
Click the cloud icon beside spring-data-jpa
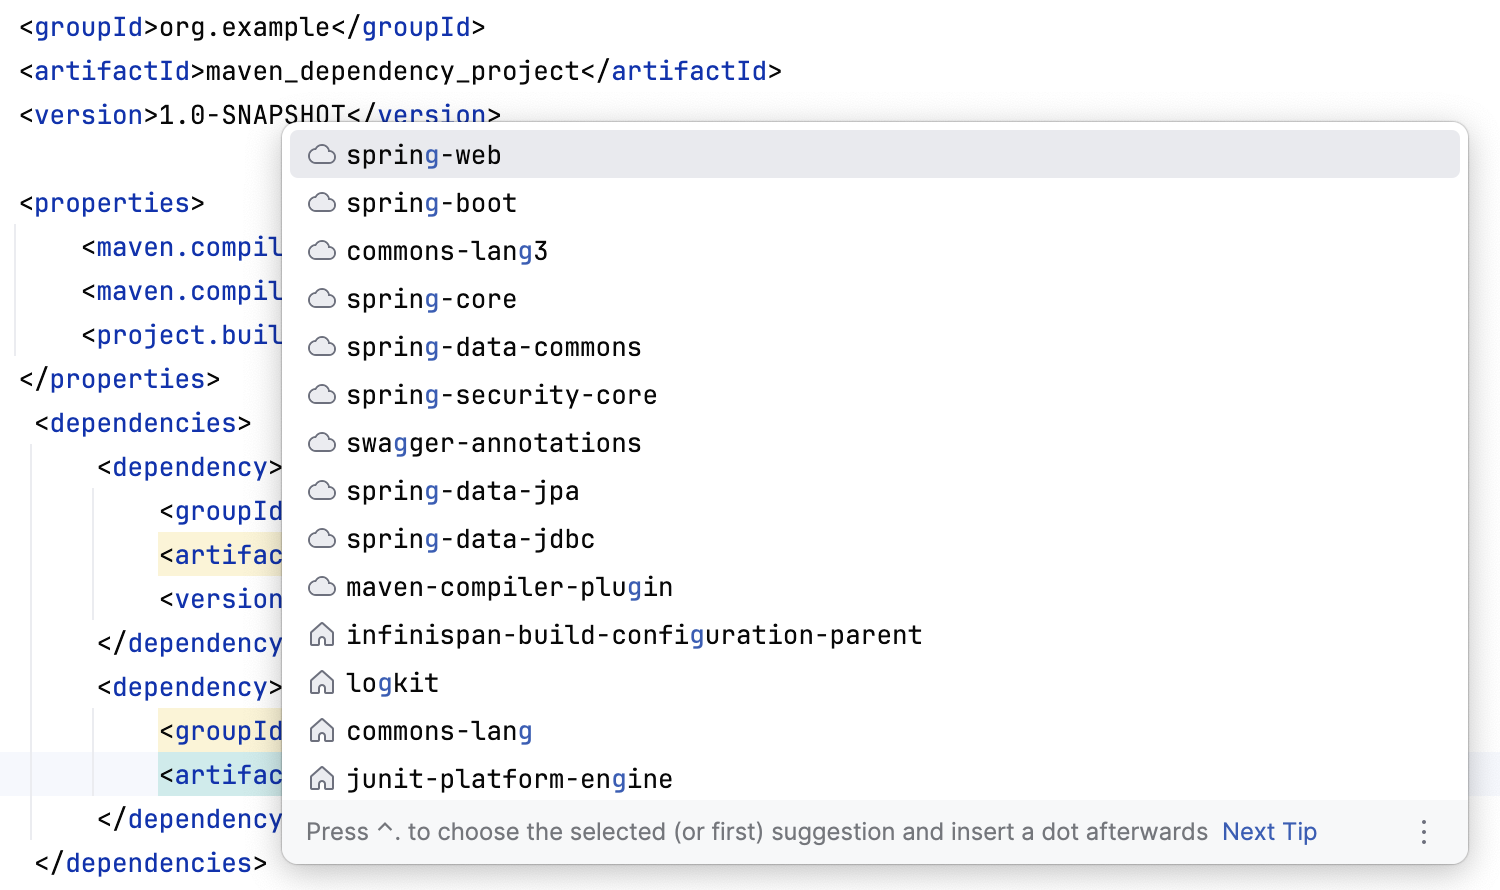322,491
